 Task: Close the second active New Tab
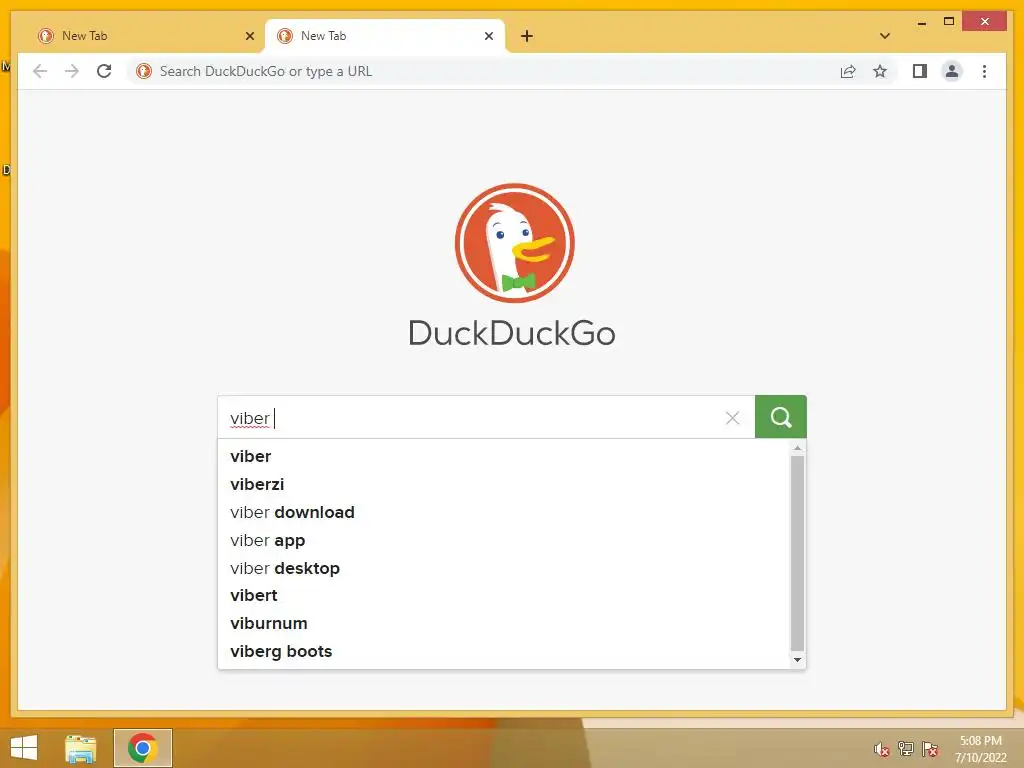click(x=488, y=36)
